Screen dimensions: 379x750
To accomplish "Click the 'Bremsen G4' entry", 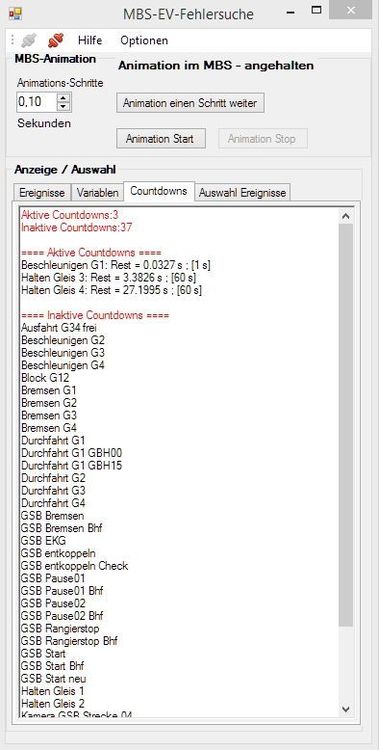I will pos(49,428).
